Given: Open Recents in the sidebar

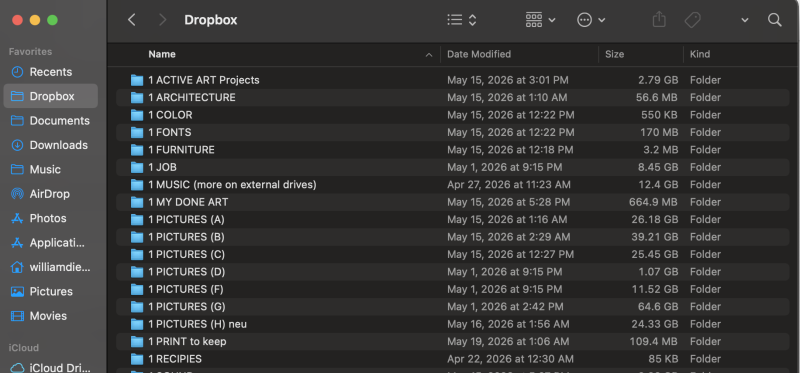Looking at the screenshot, I should 51,72.
